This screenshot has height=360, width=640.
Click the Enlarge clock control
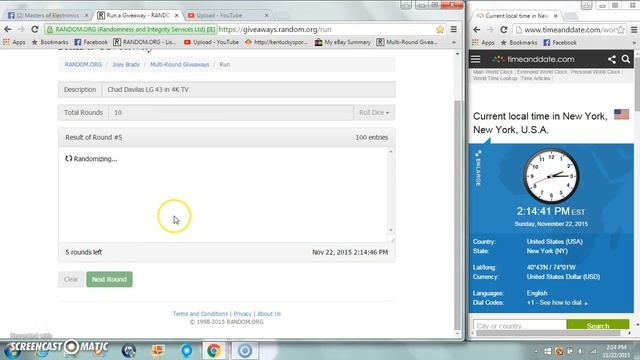tap(478, 168)
